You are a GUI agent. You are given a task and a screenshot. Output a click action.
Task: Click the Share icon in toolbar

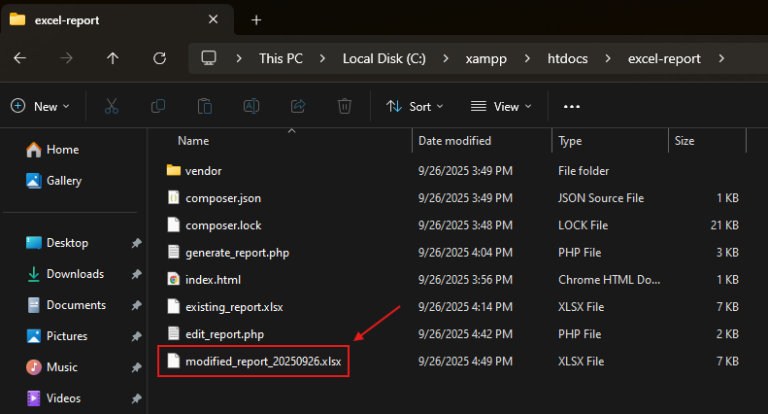[x=297, y=106]
